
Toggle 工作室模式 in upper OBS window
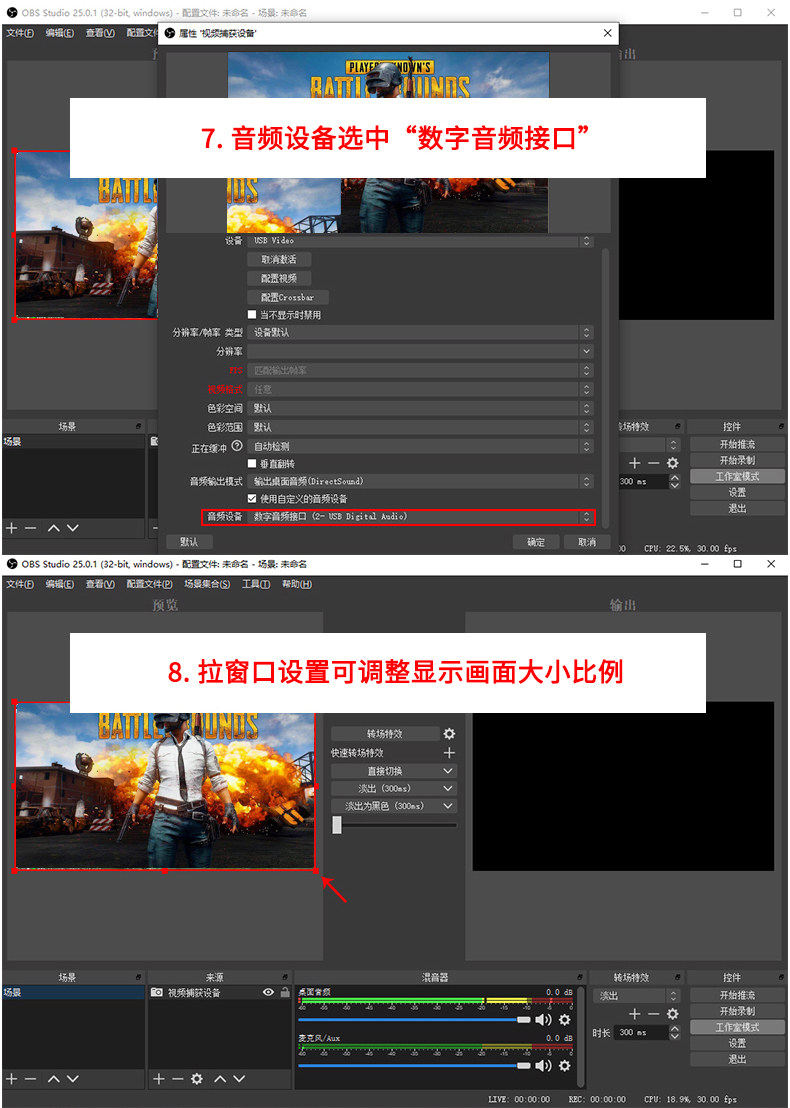737,476
